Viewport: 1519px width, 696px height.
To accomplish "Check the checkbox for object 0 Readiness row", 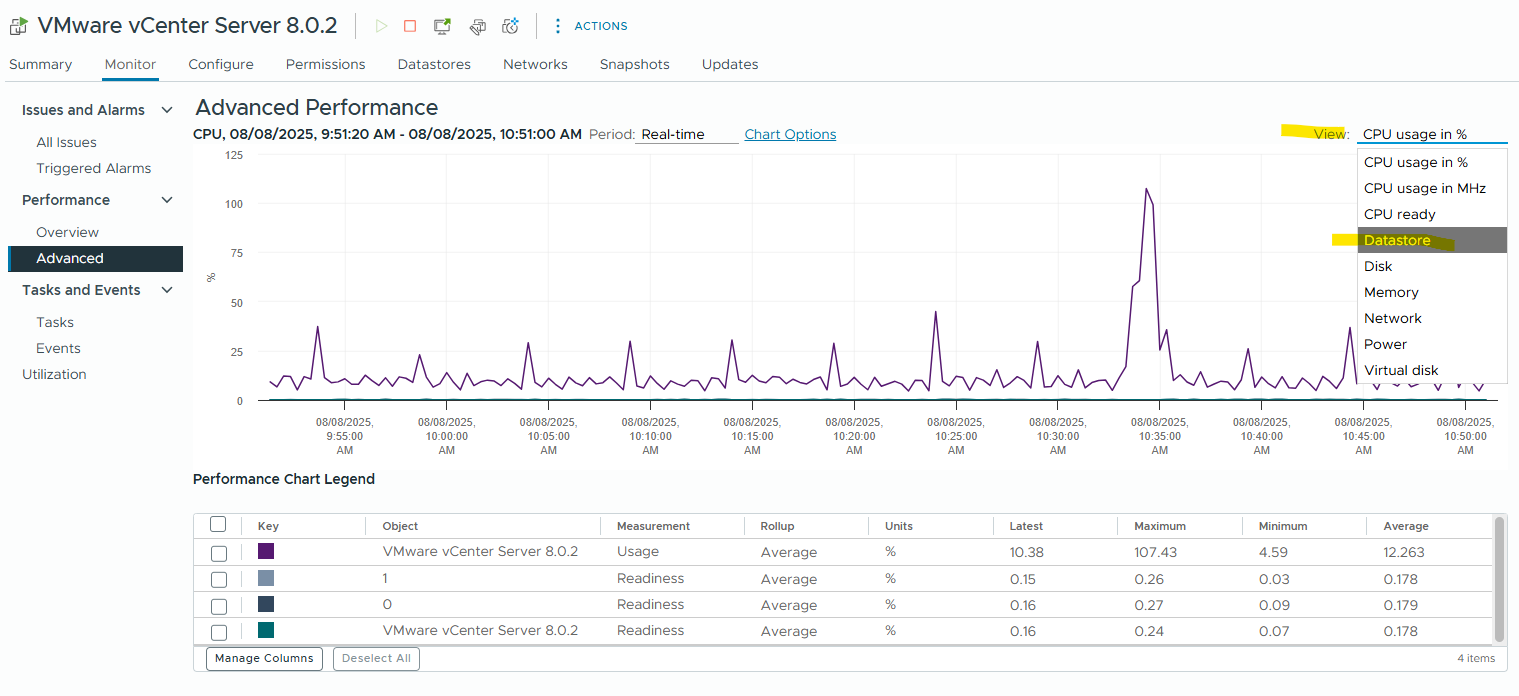I will (x=219, y=606).
